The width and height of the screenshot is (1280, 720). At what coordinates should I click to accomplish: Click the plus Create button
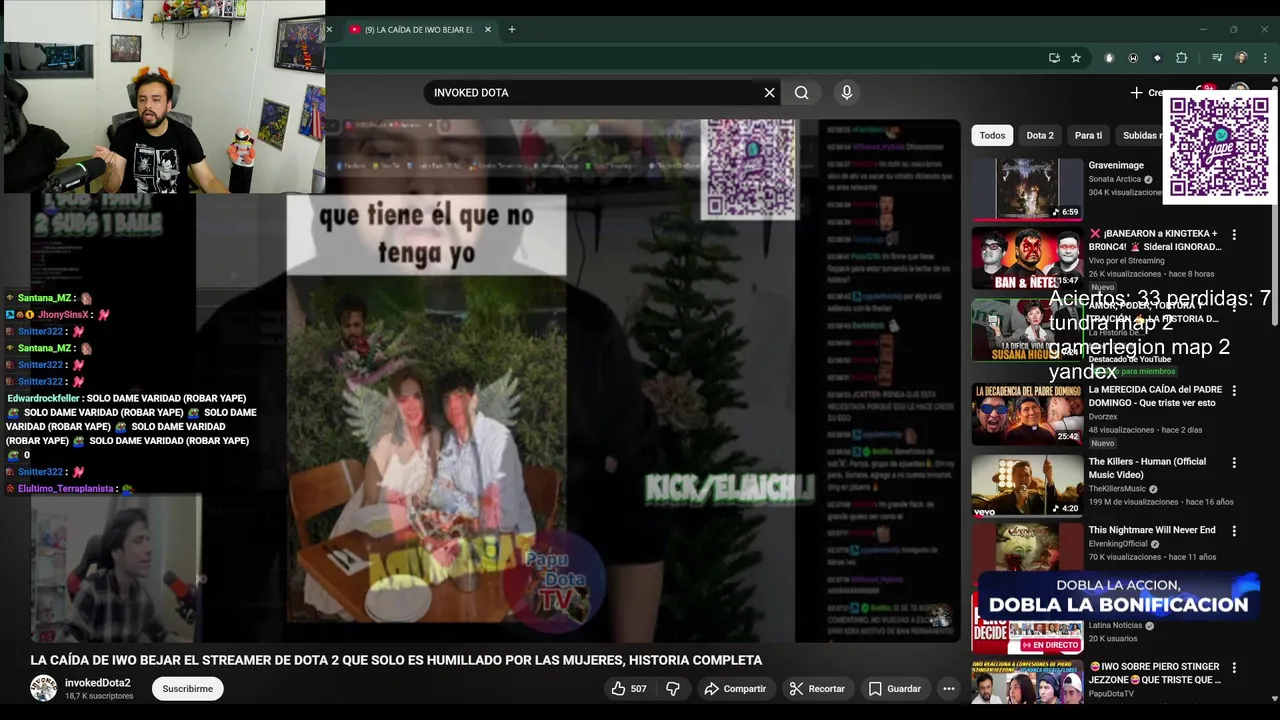(1146, 92)
